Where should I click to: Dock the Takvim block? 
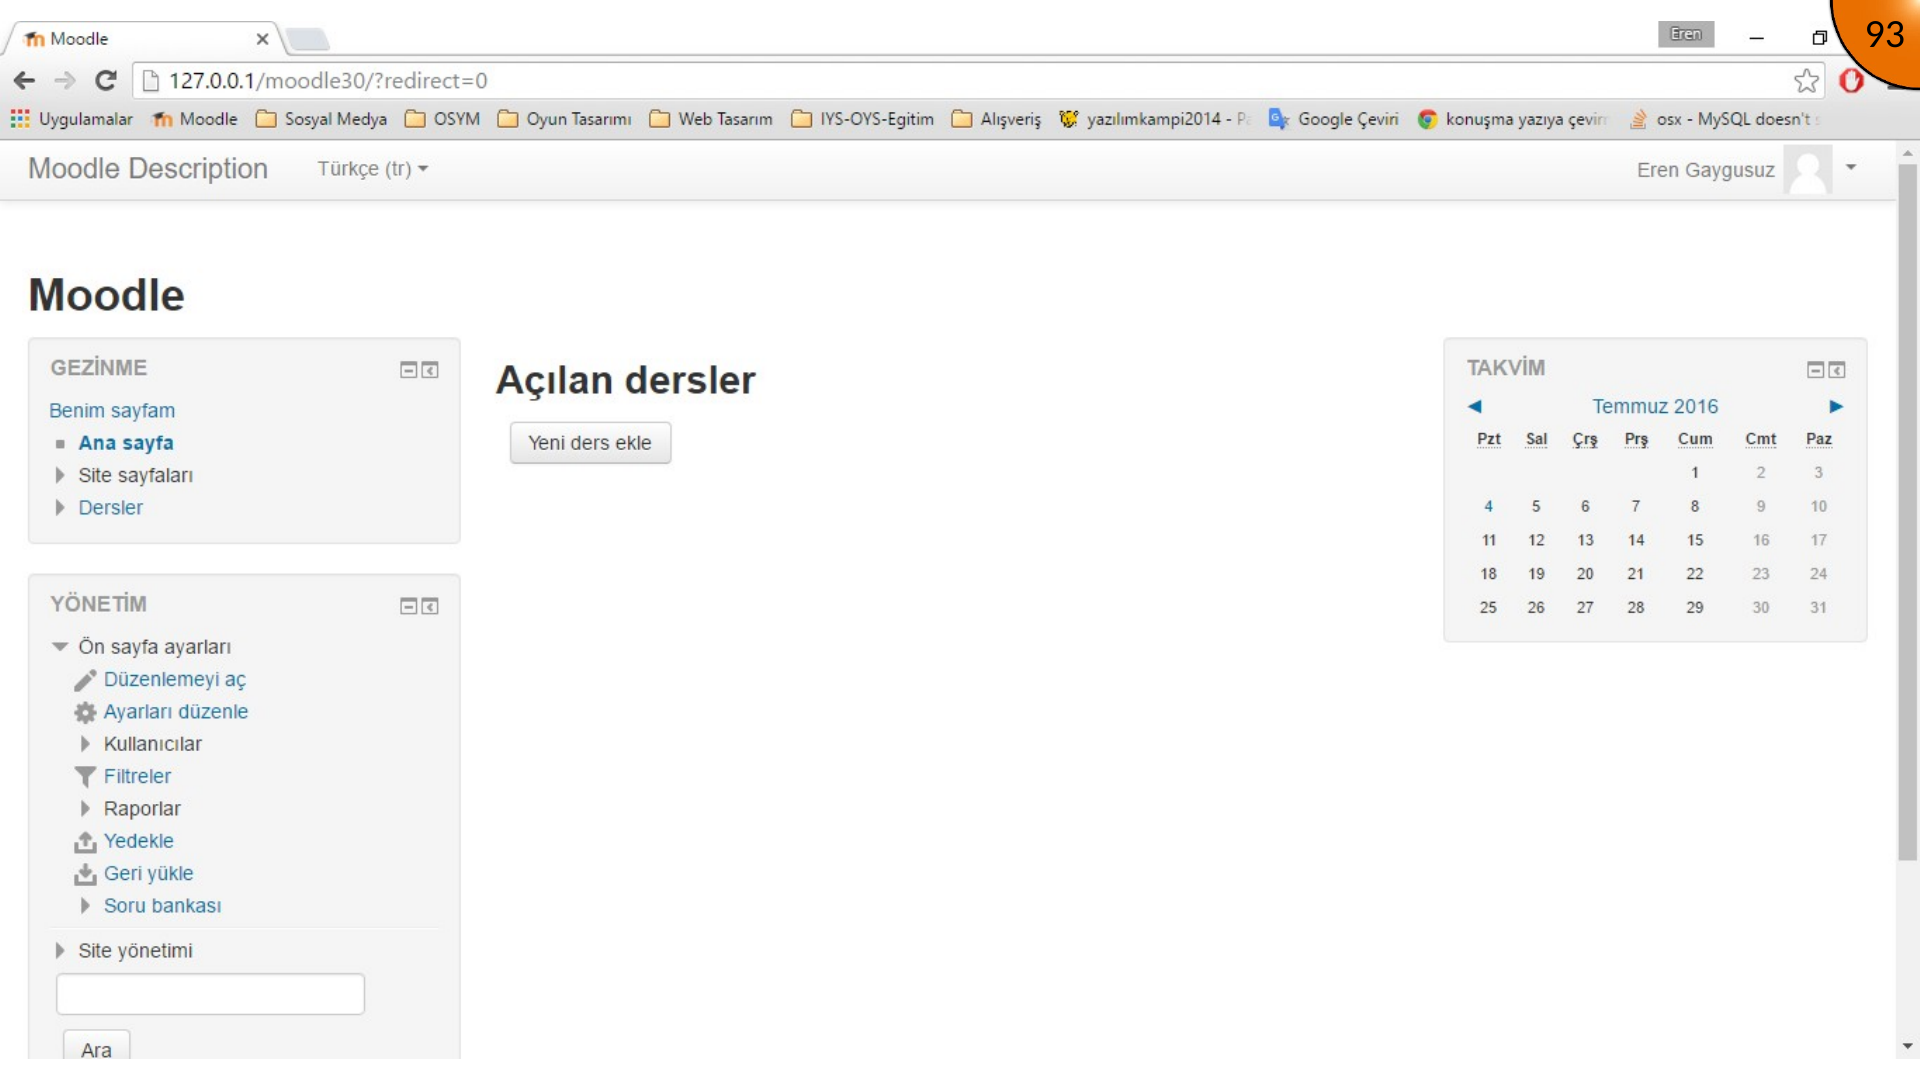click(x=1837, y=370)
